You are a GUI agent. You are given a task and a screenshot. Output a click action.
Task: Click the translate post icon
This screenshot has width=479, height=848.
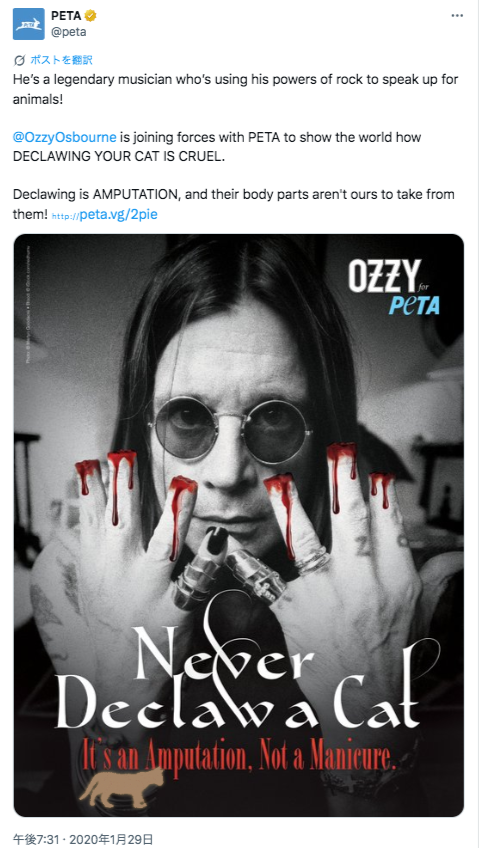point(19,60)
